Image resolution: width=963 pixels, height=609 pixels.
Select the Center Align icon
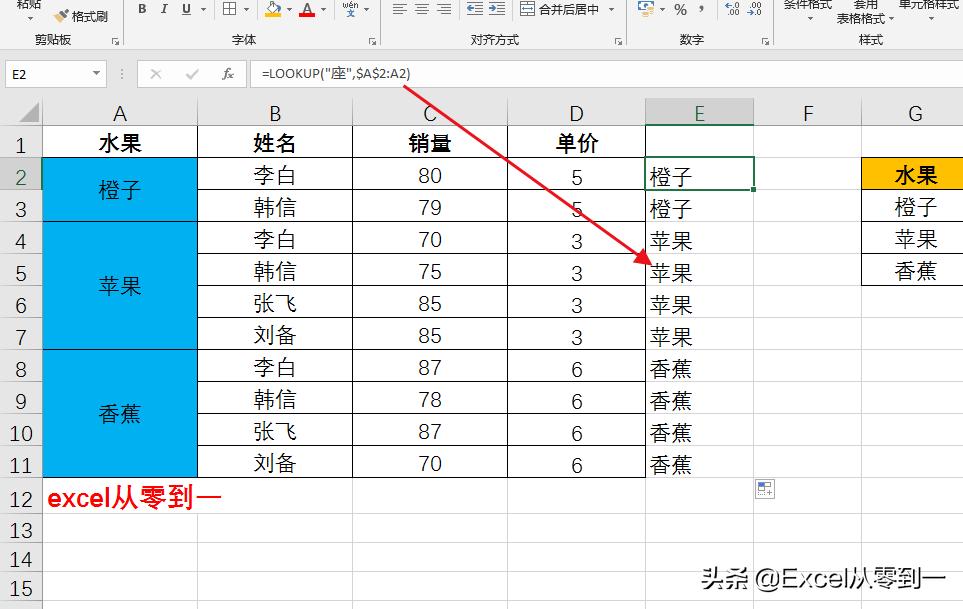(x=423, y=10)
